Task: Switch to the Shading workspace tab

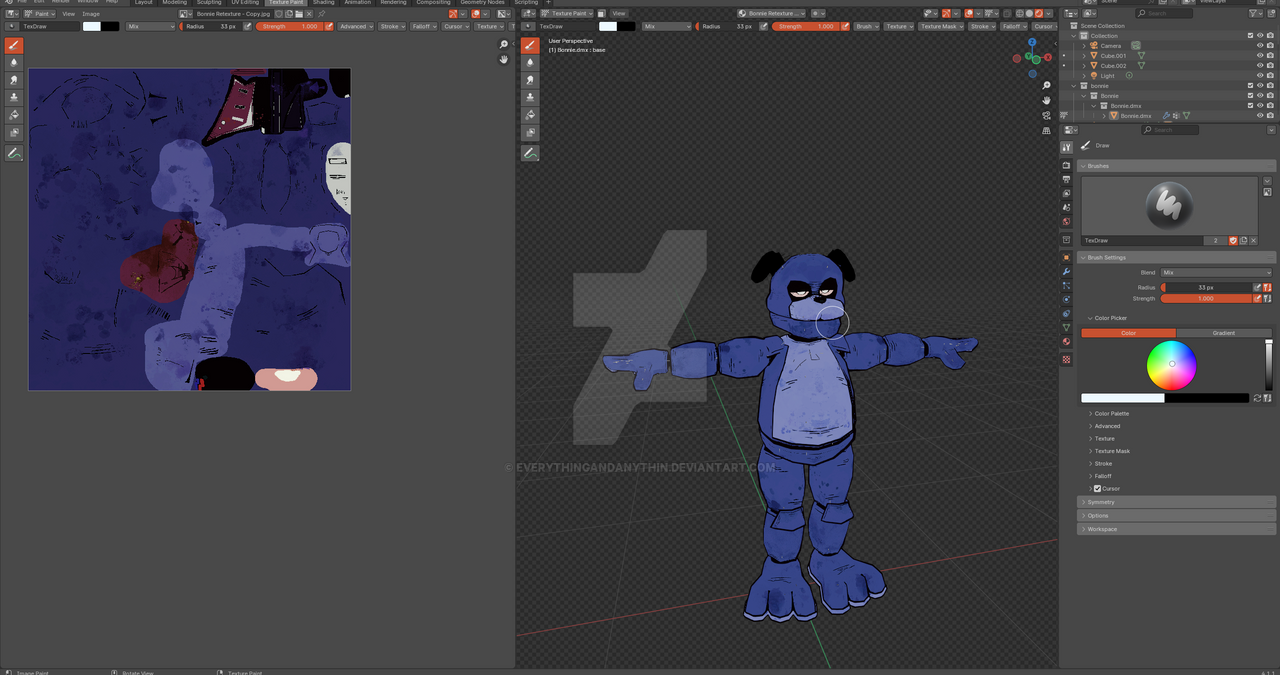Action: point(323,3)
